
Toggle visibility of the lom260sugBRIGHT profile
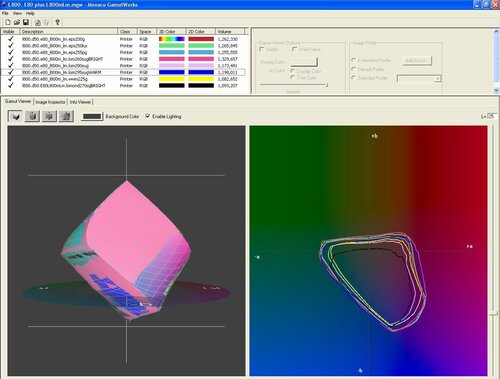(11, 59)
